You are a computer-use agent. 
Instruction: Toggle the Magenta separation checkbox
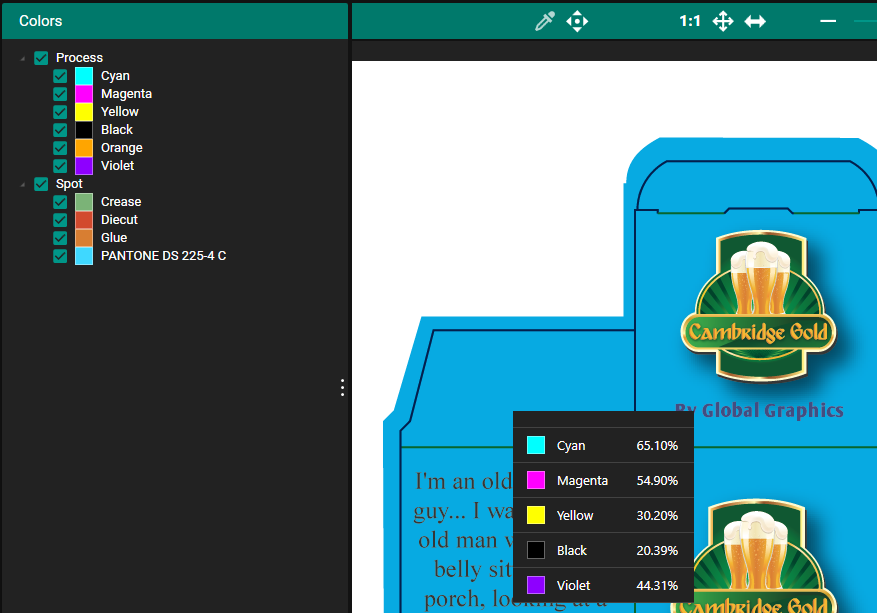click(60, 94)
